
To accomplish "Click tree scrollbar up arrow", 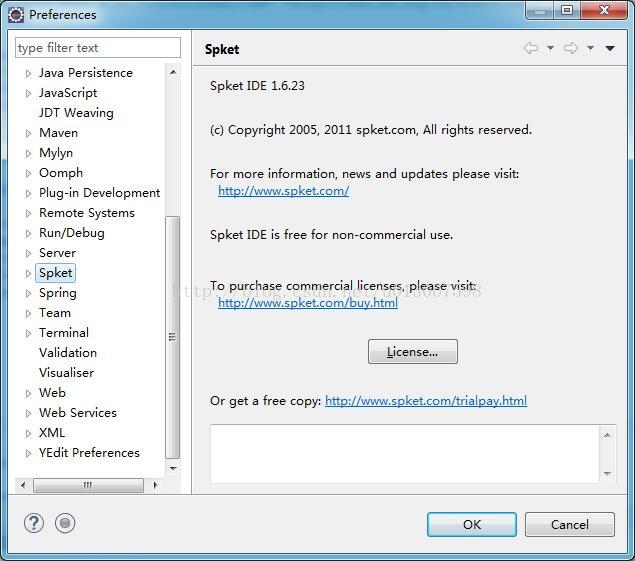I will click(x=173, y=72).
